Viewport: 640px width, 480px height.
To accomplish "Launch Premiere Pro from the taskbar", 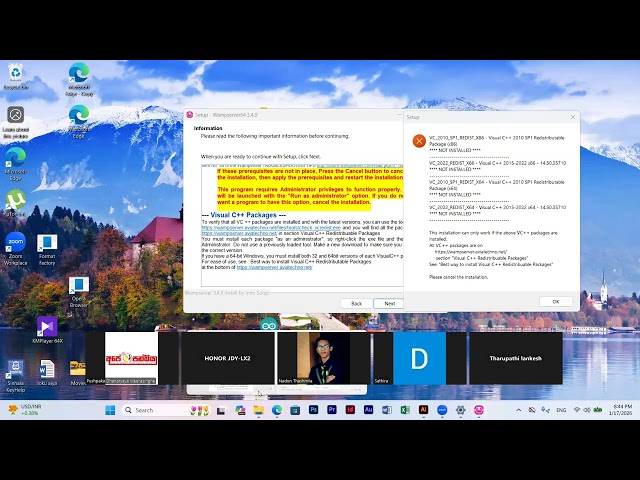I will [332, 410].
